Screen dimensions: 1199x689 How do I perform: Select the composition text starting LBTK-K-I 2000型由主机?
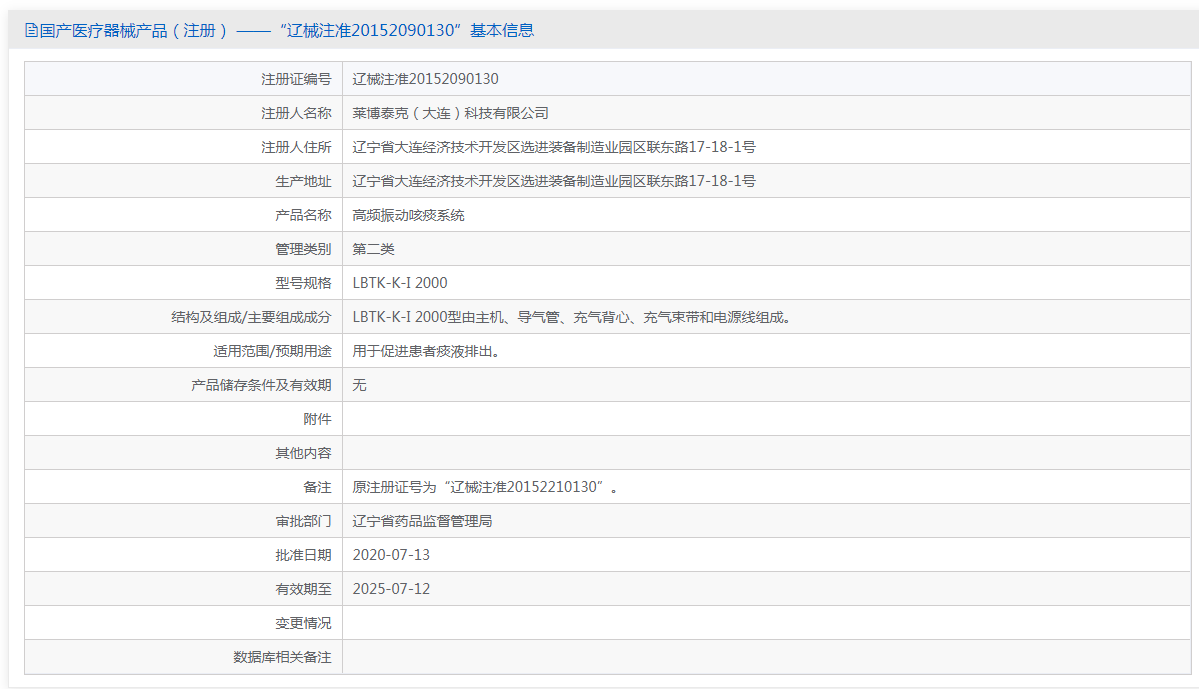point(575,317)
